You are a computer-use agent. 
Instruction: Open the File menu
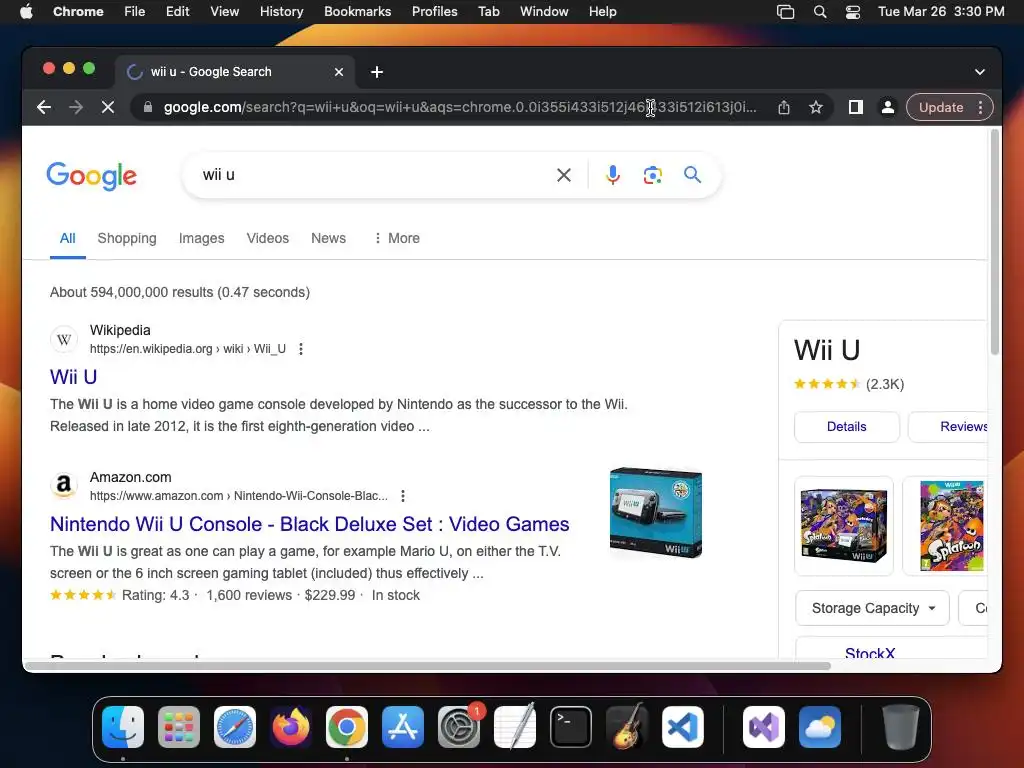click(x=135, y=12)
